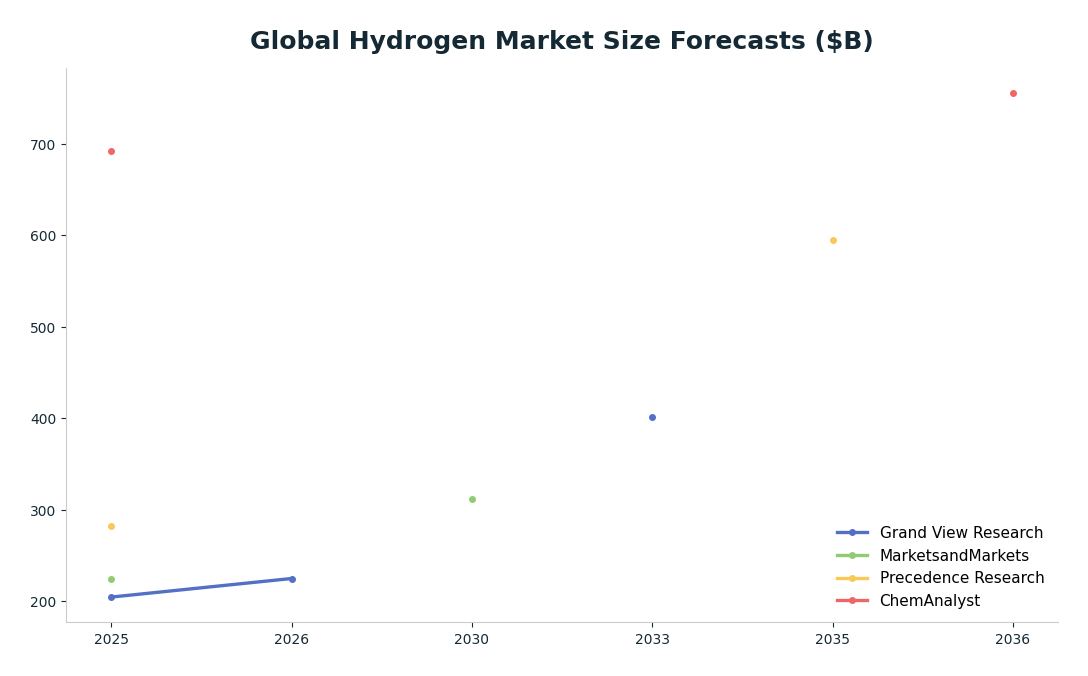Image resolution: width=1088 pixels, height=676 pixels.
Task: Select the red ChemAnalyst data point at 2036
Action: click(x=1013, y=94)
